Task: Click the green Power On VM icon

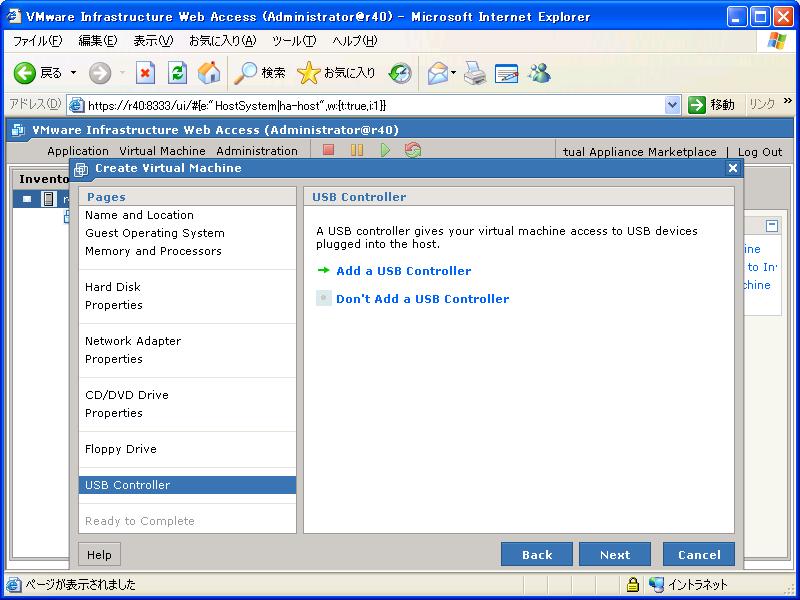Action: [385, 150]
